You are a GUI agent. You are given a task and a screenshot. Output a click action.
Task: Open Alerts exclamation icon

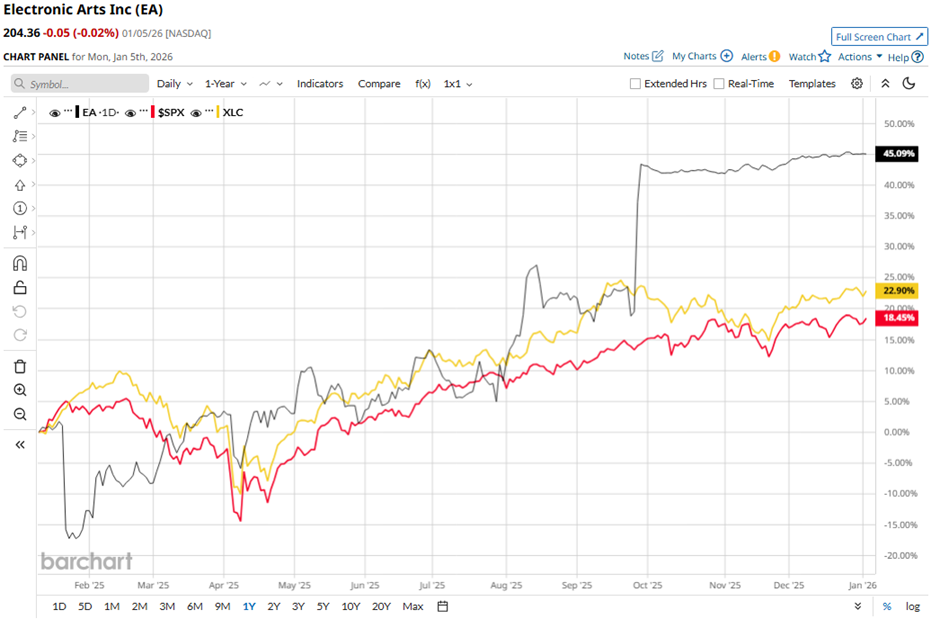pos(775,56)
